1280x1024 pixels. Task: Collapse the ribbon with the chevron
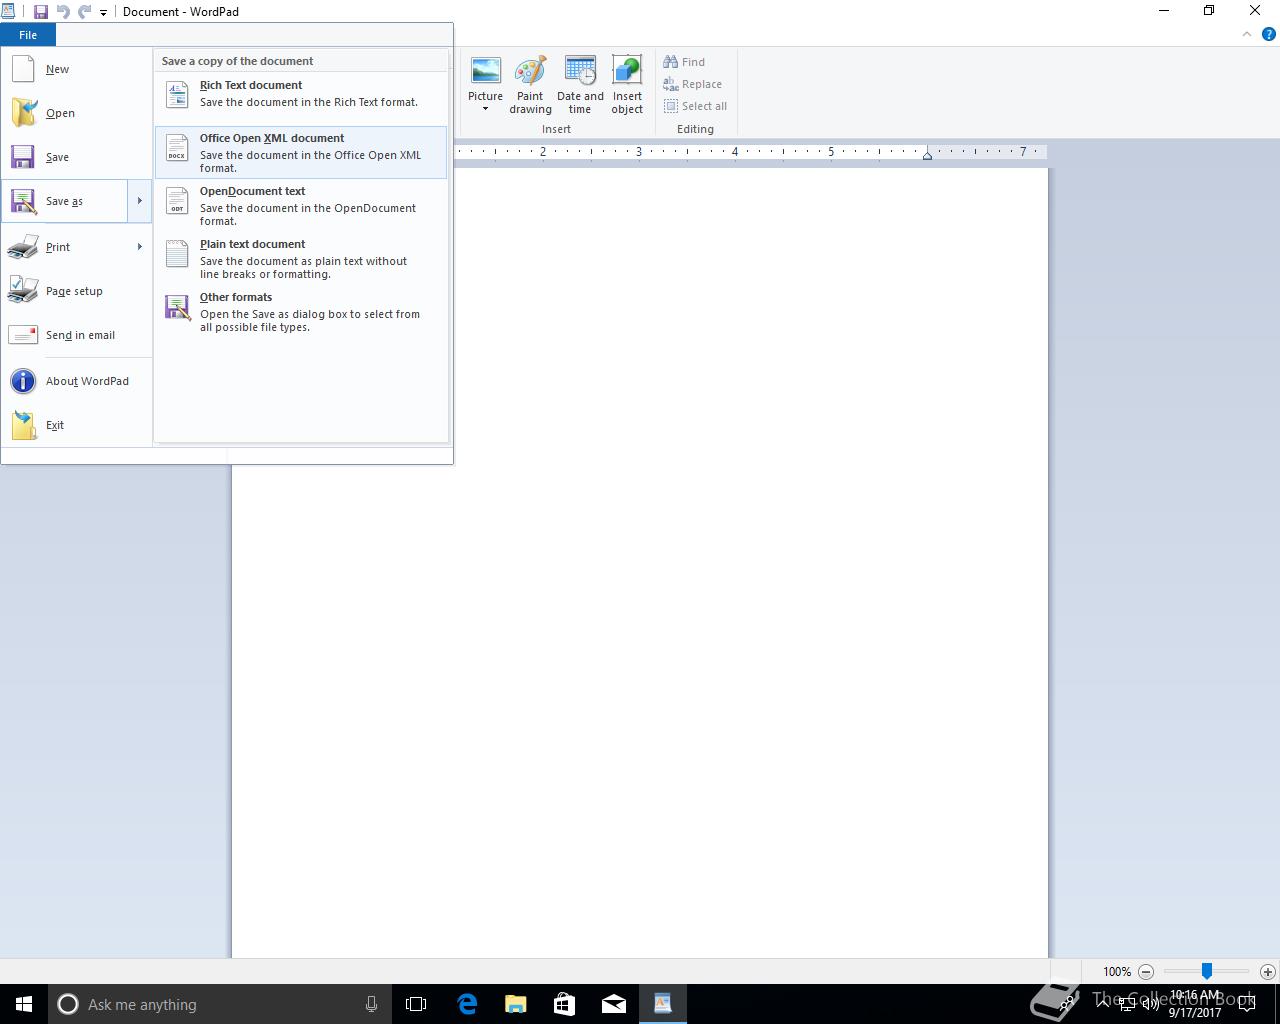pos(1247,34)
